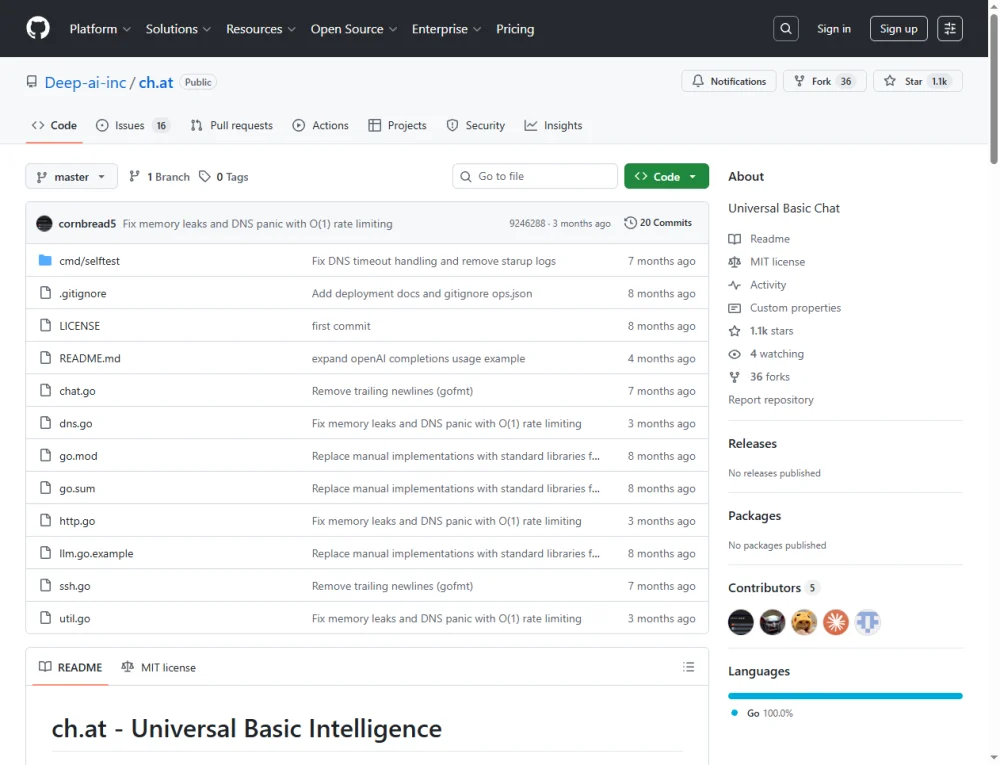Click the cmd/selftest folder icon
This screenshot has height=765, width=1000.
pyautogui.click(x=44, y=261)
